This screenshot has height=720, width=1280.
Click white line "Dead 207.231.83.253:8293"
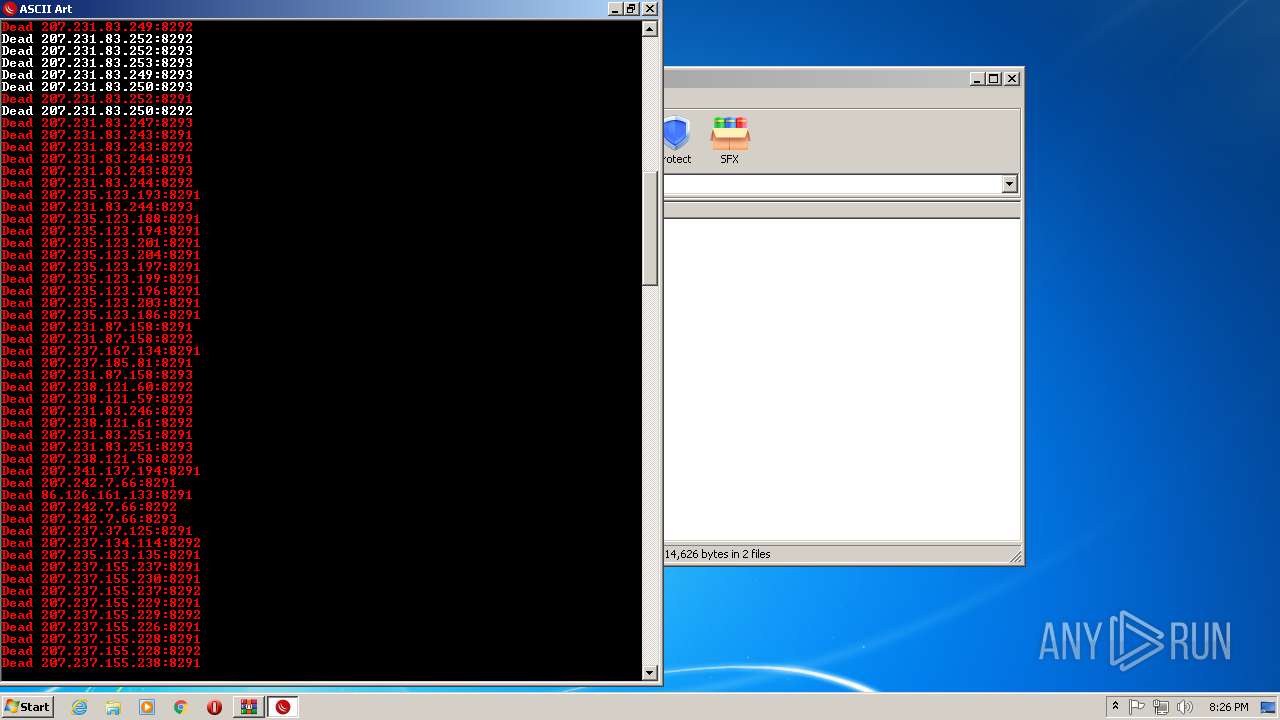point(97,63)
